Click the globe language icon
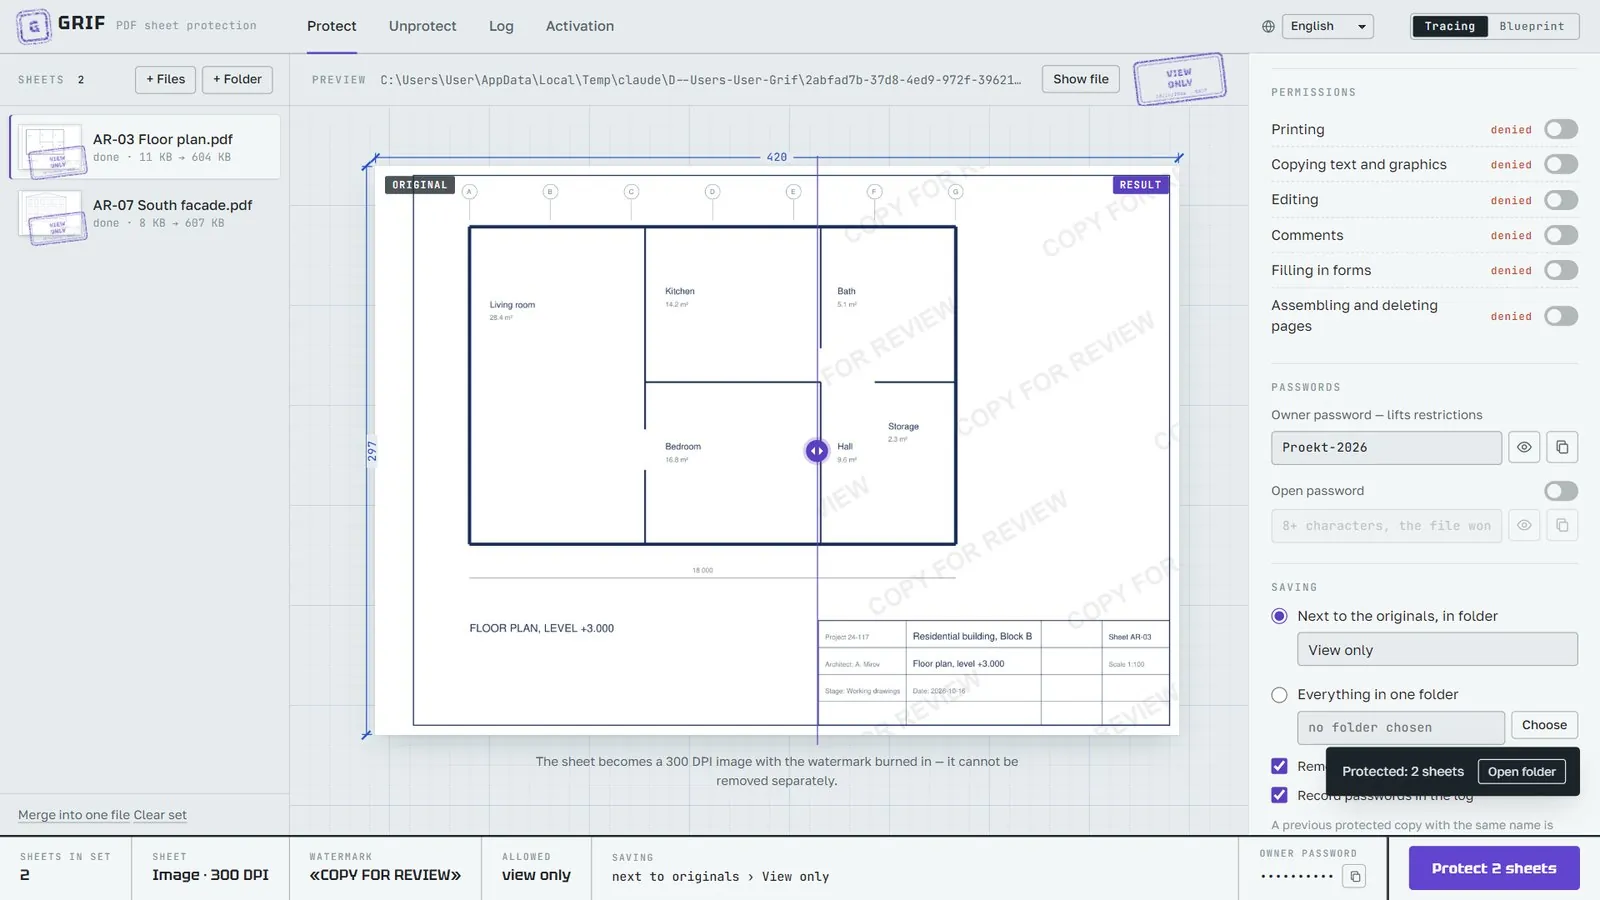The width and height of the screenshot is (1600, 900). tap(1268, 27)
